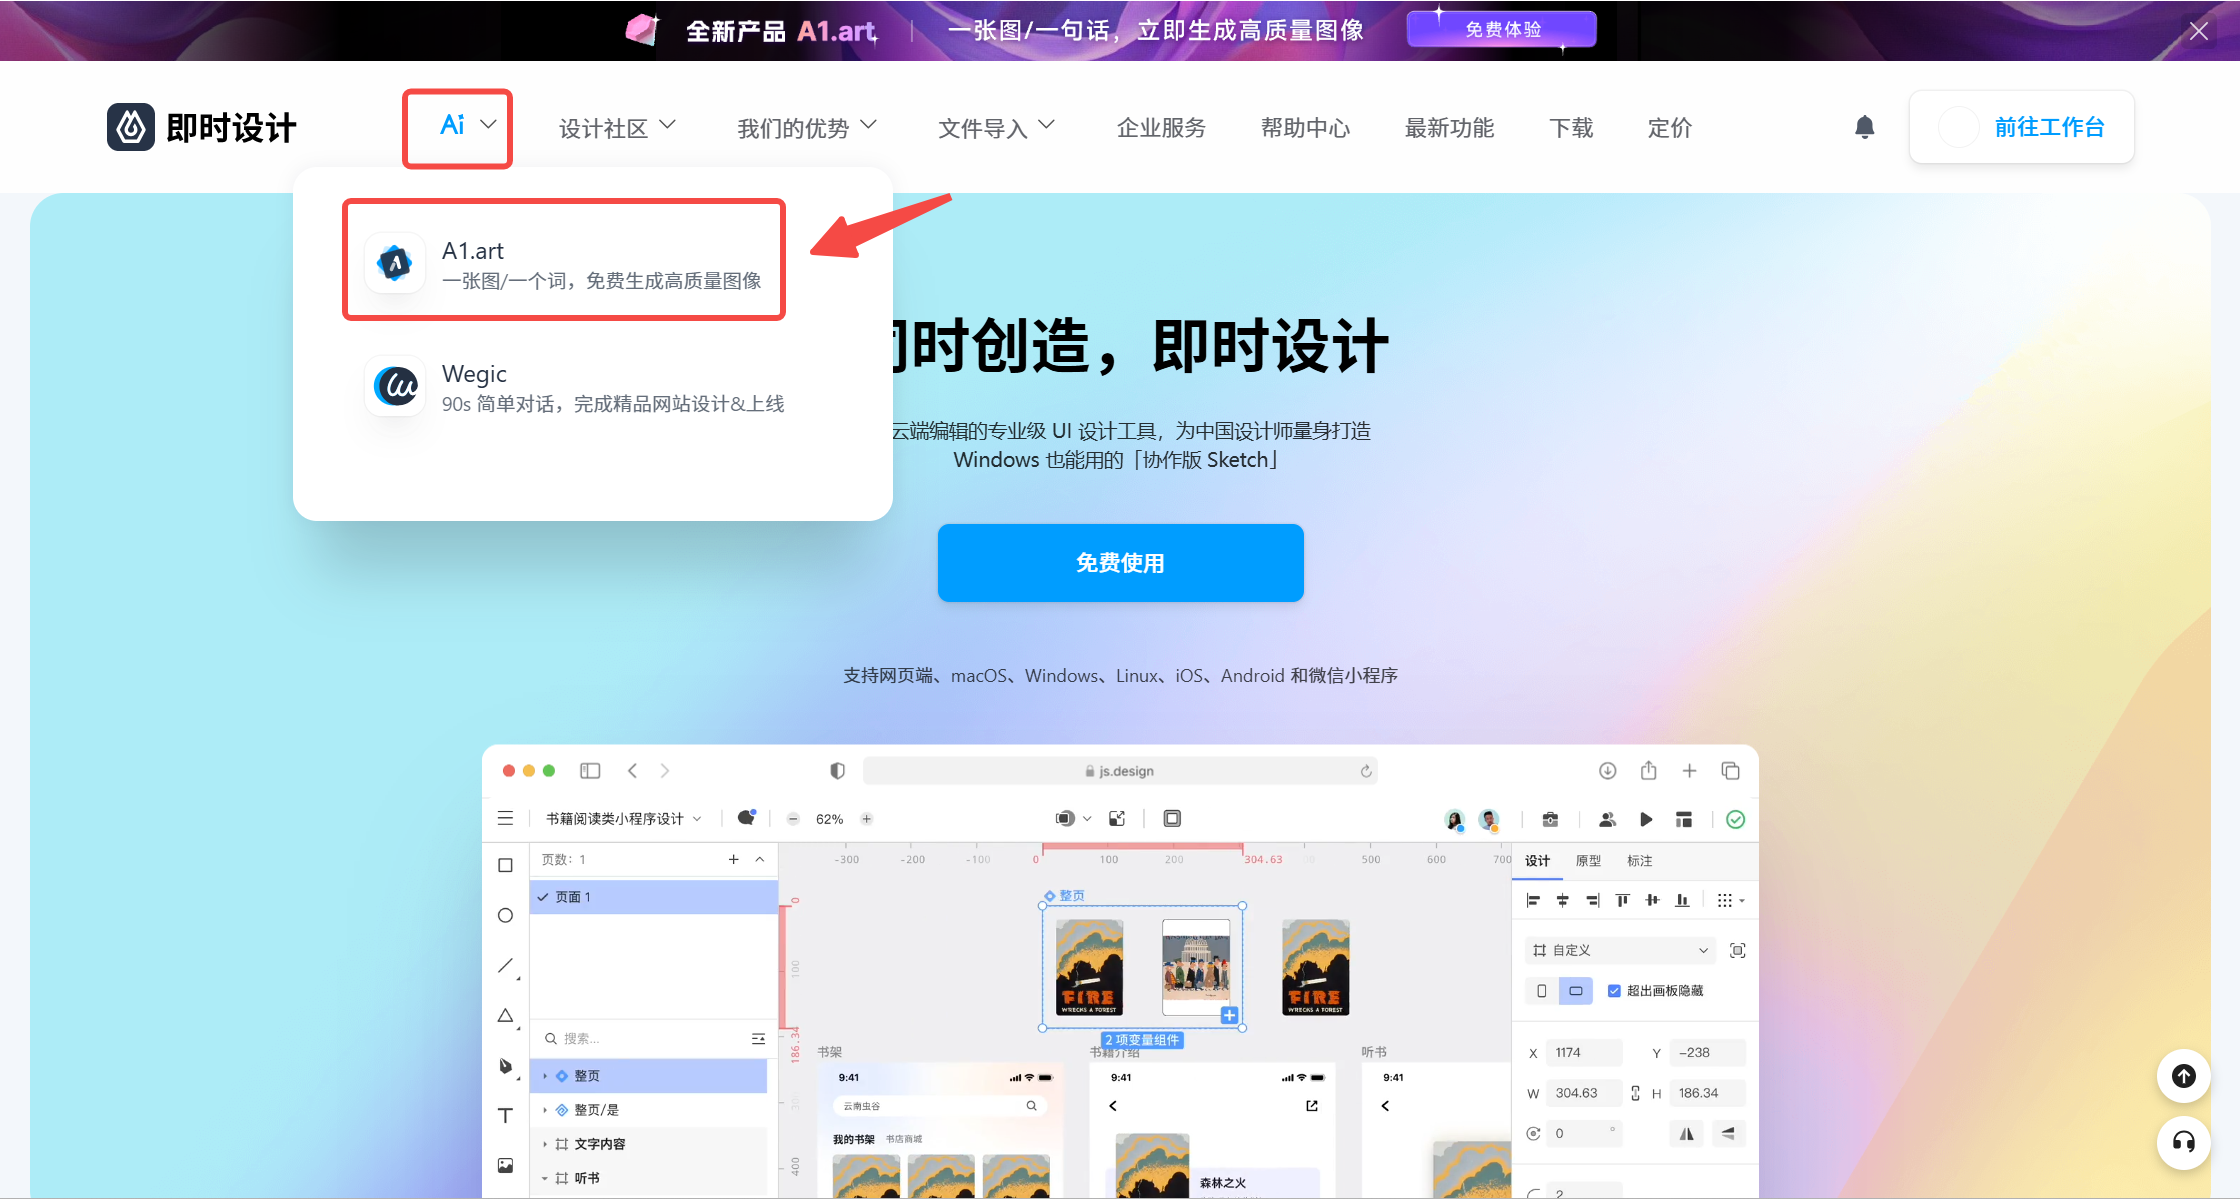Click the blue 免费使用 button
Viewport: 2240px width, 1199px height.
1120,562
